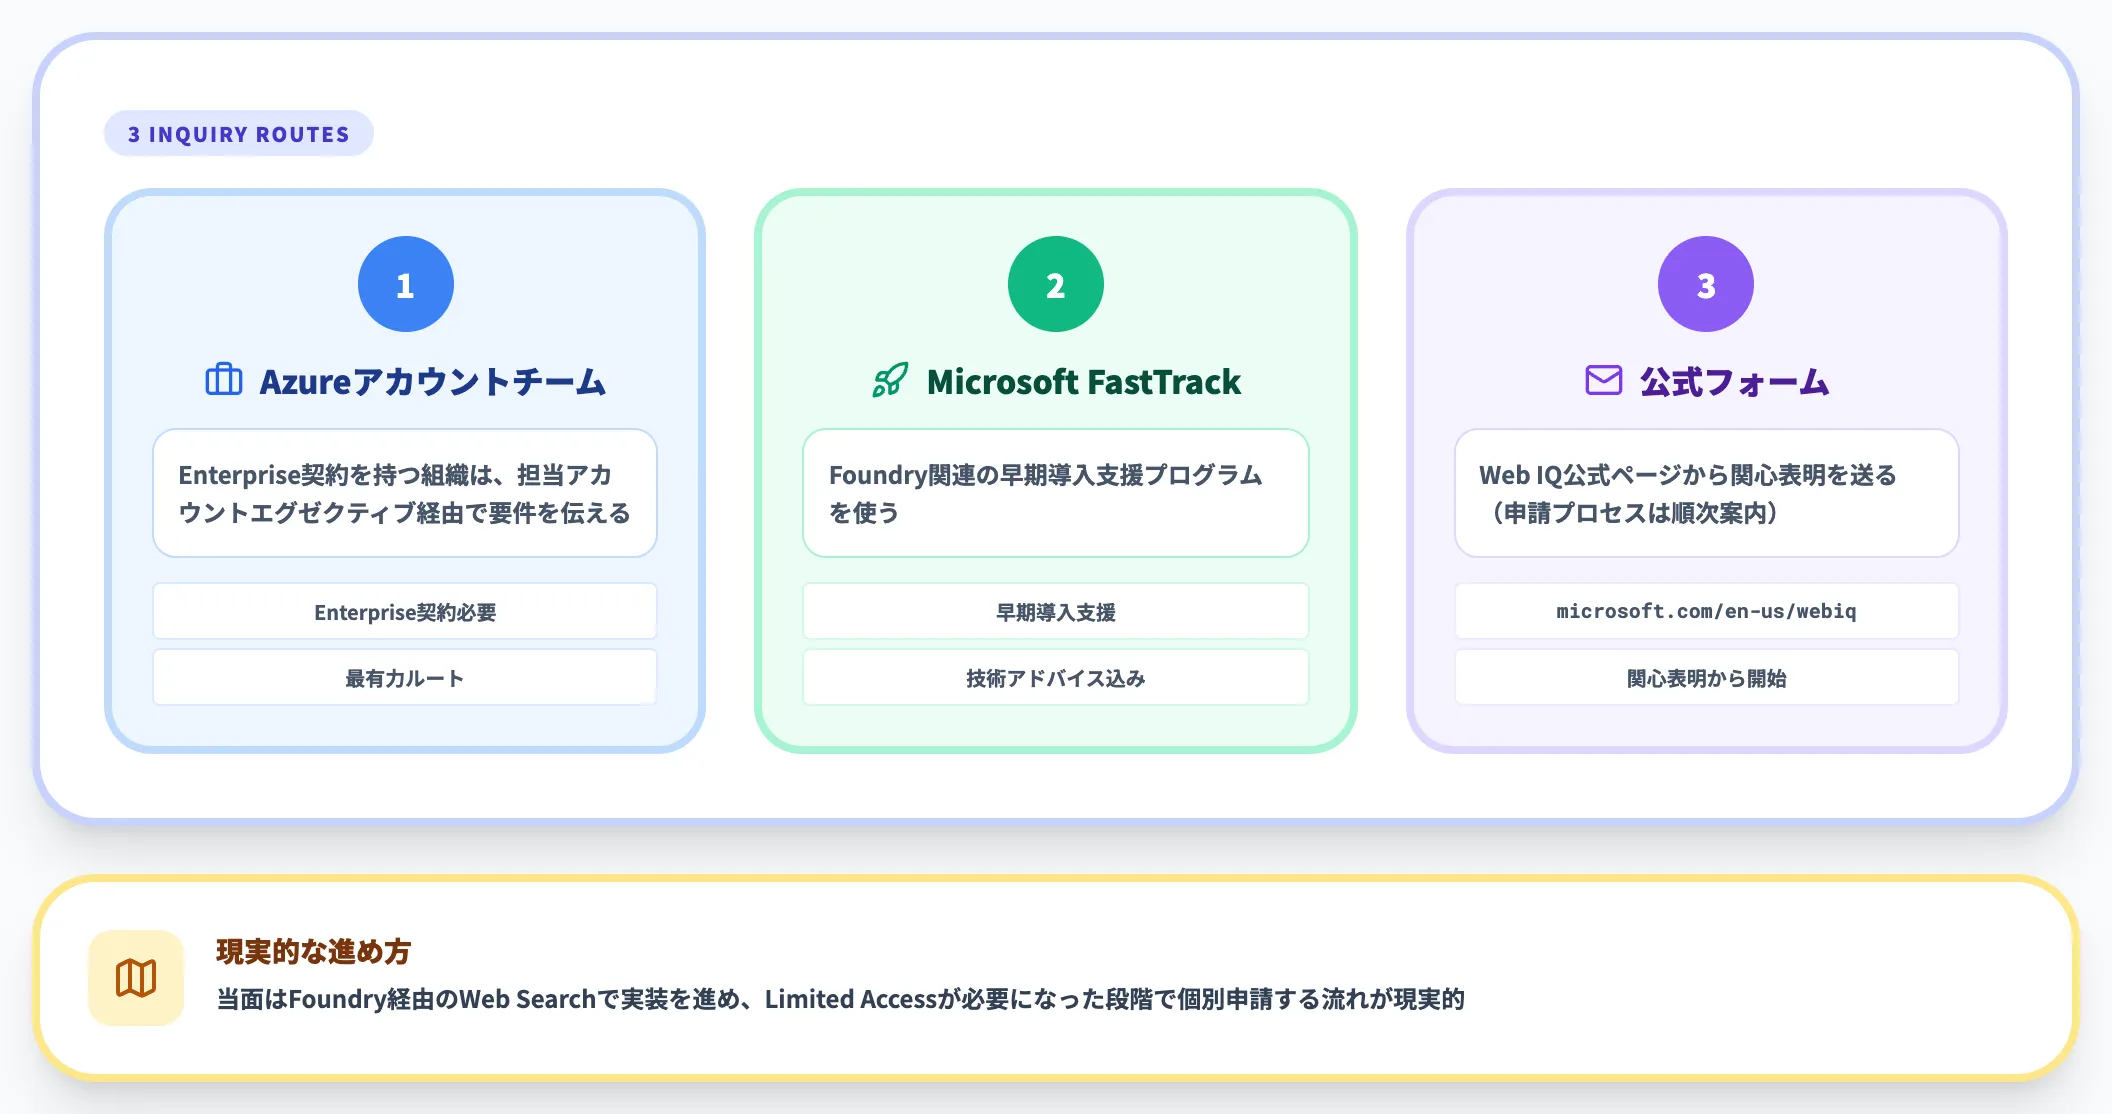Click the 技術アドバイス込み tag
This screenshot has height=1114, width=2112.
coord(1056,677)
